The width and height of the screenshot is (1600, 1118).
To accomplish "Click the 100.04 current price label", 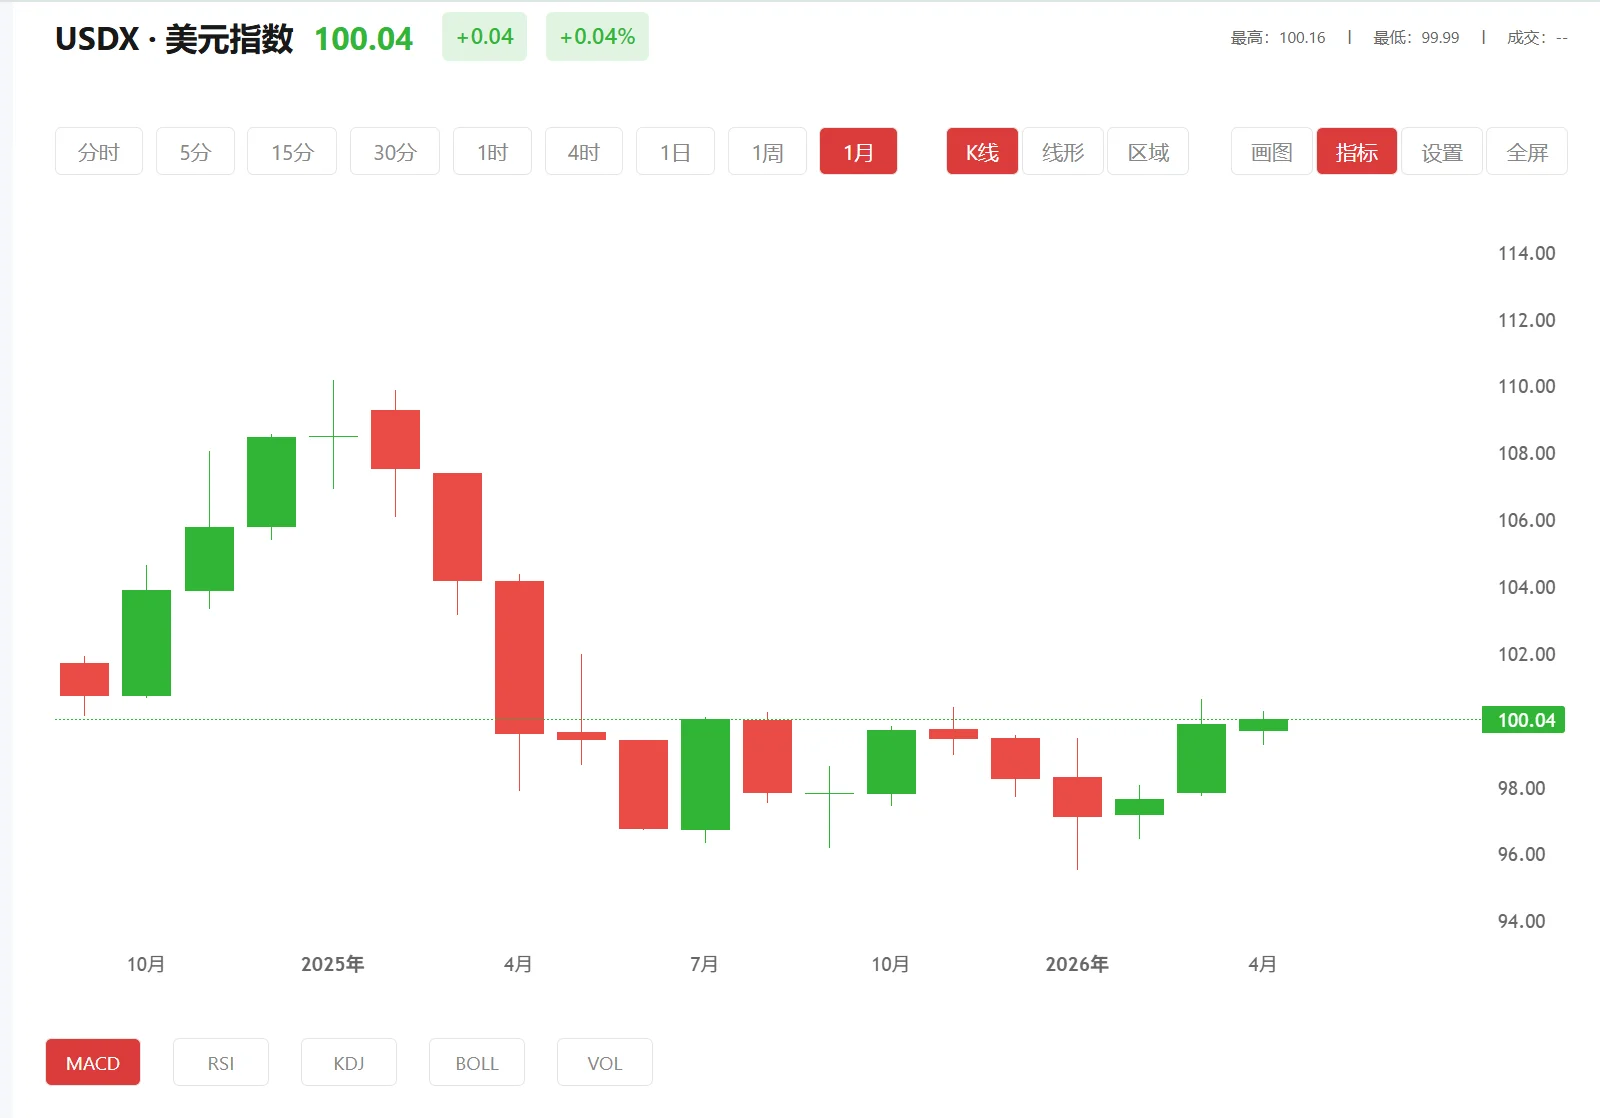I will [x=1524, y=720].
